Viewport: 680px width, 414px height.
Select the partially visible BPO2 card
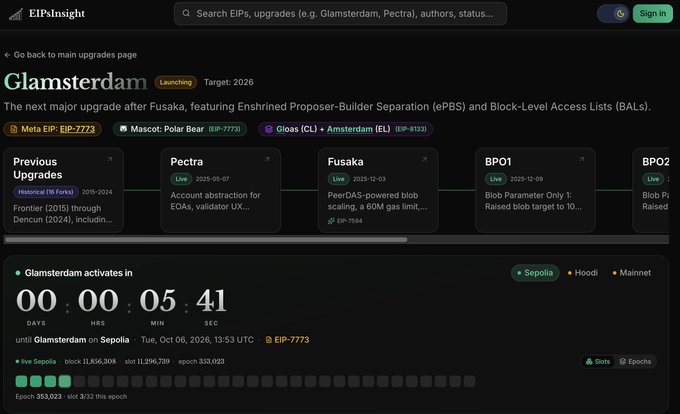point(651,190)
